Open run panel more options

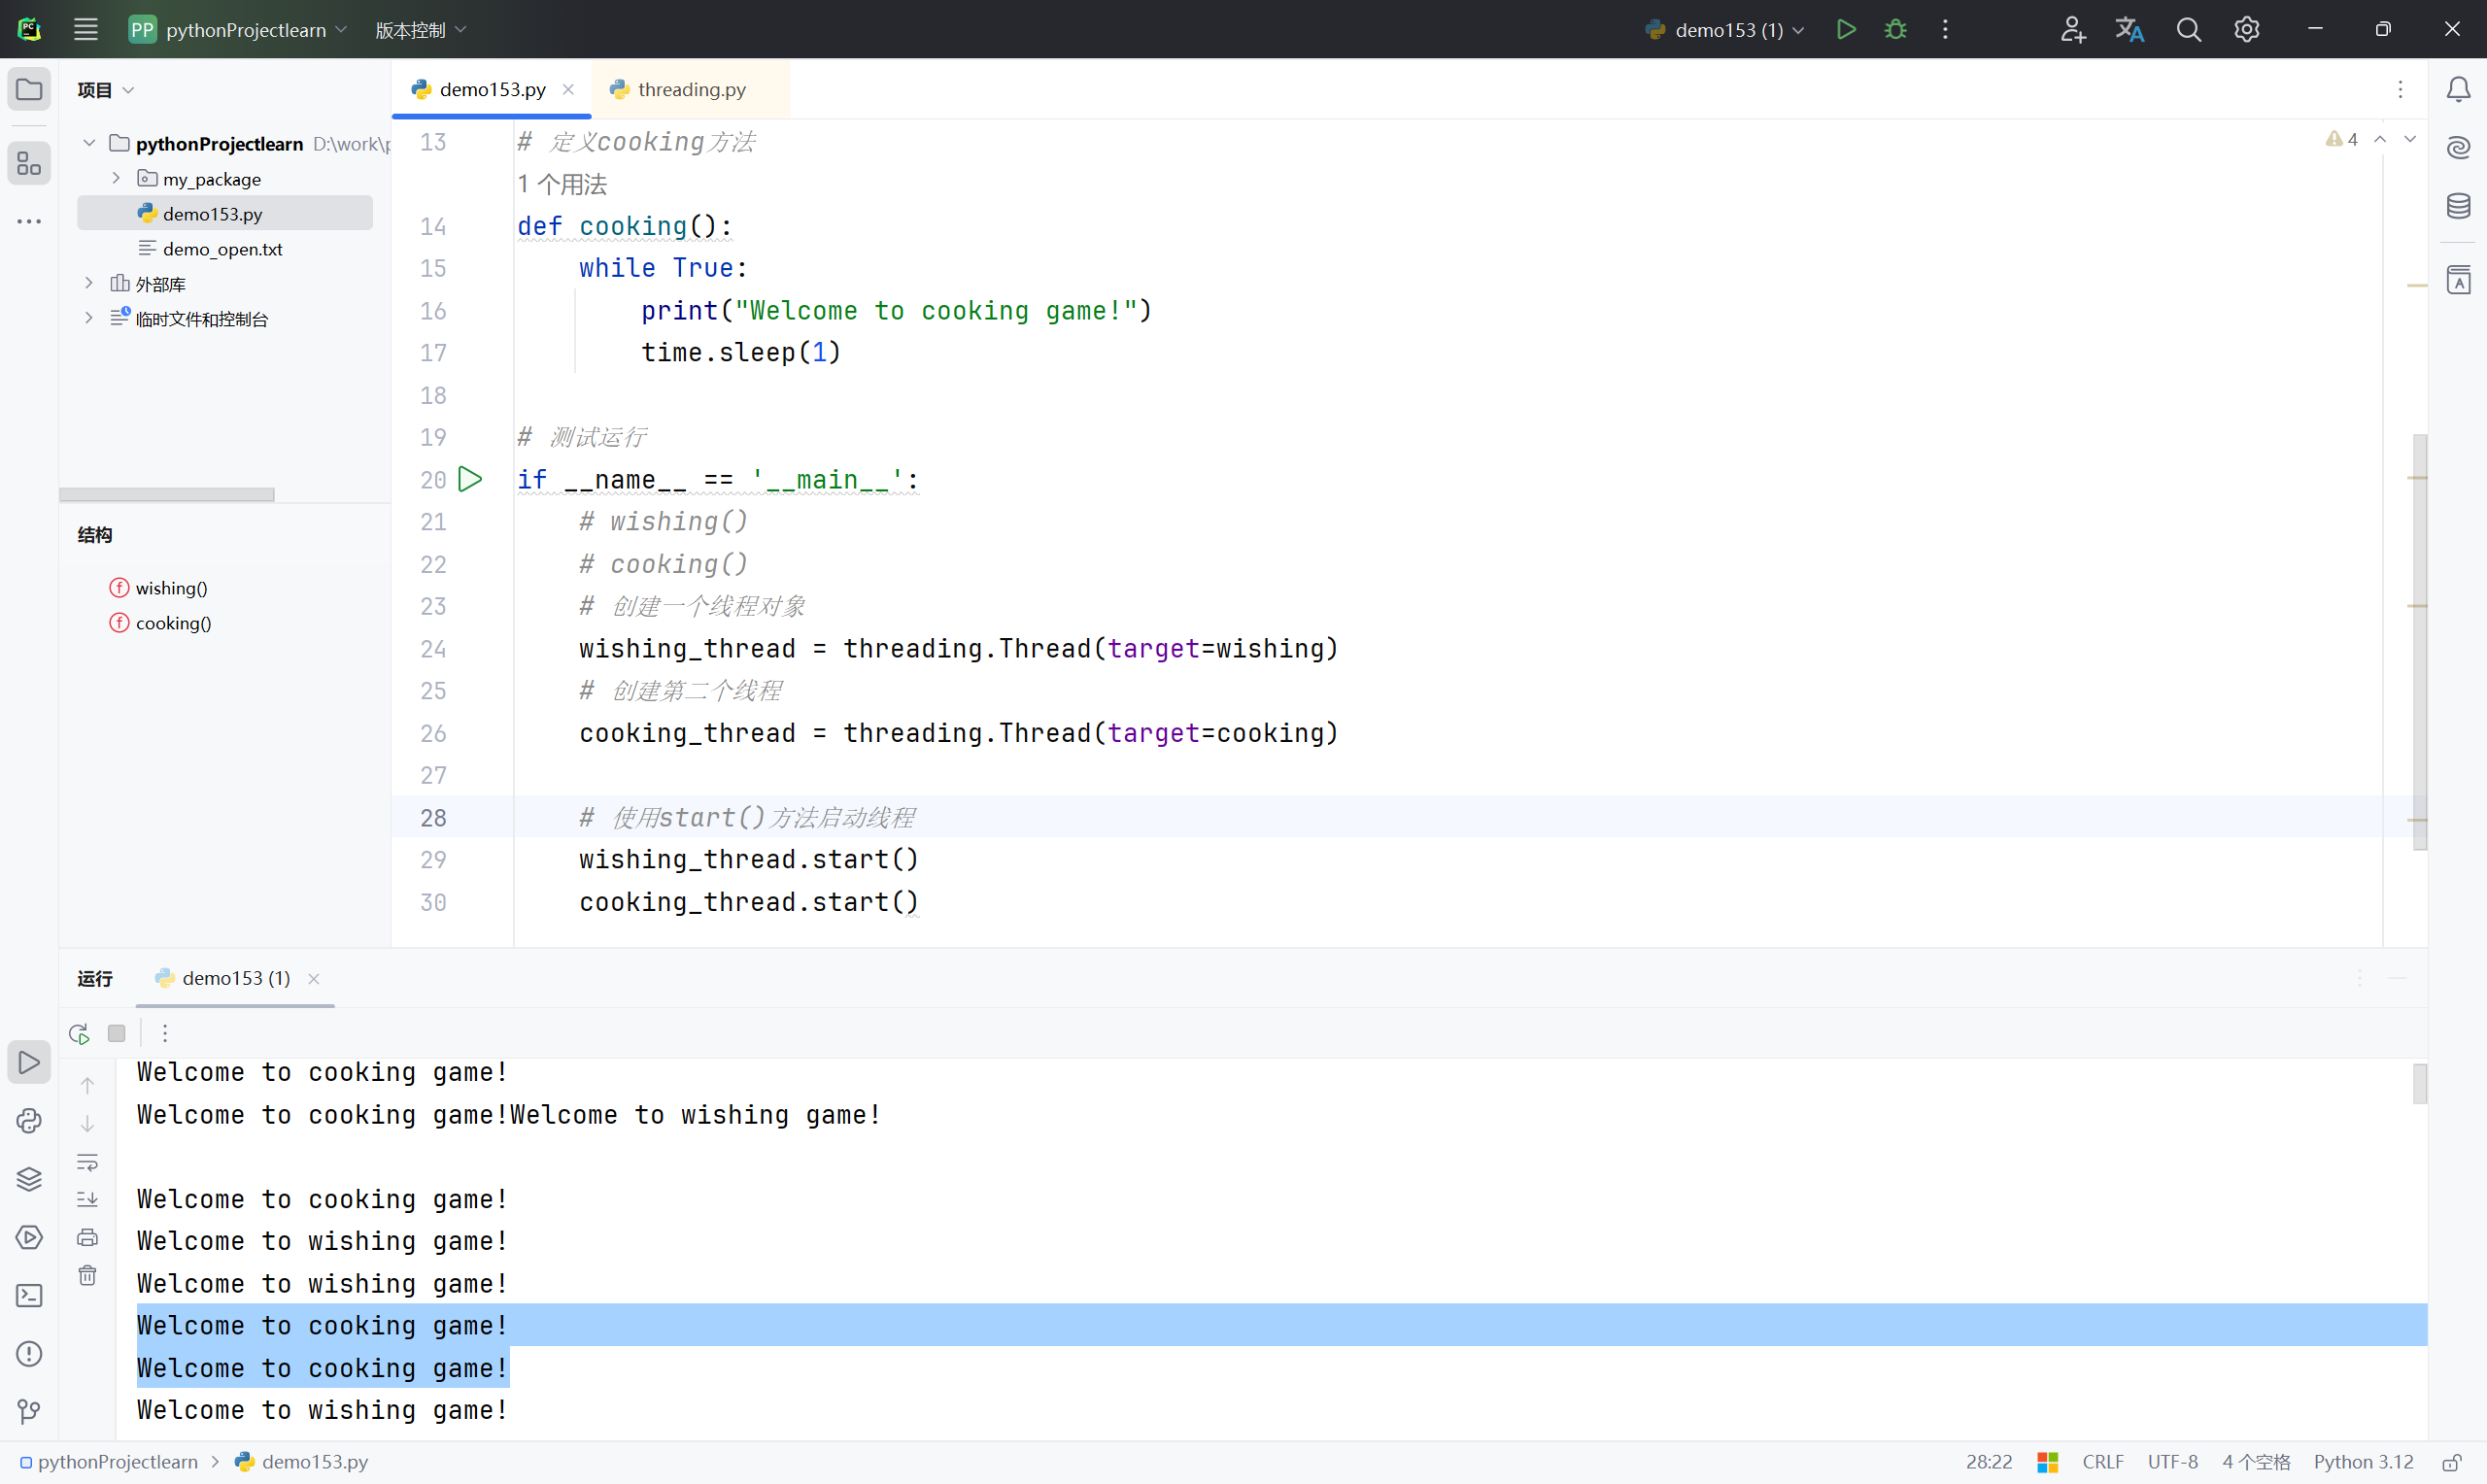coord(165,1033)
